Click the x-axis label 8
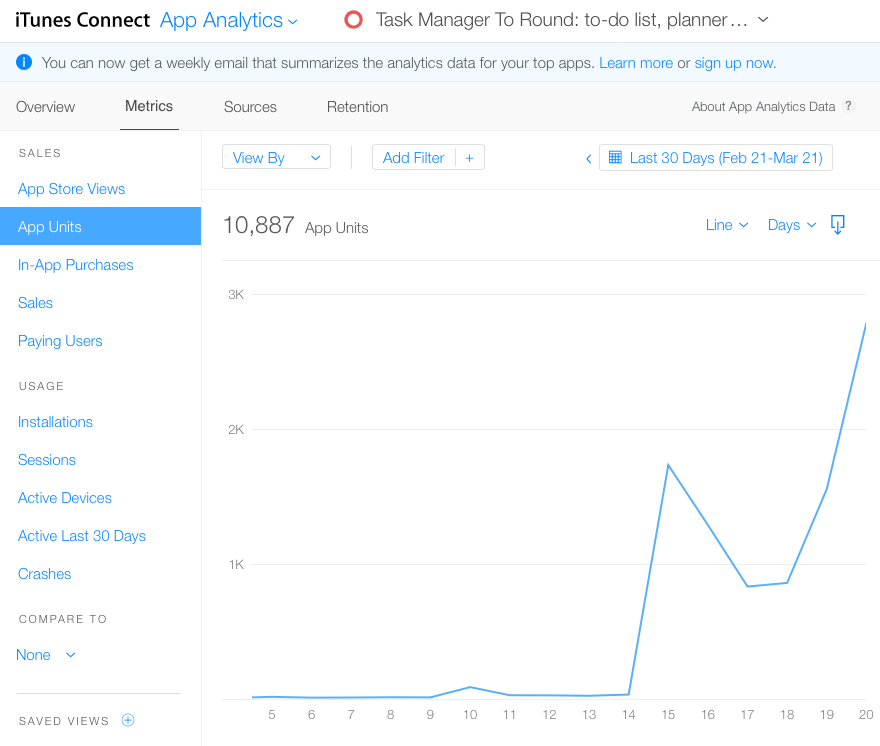 [391, 715]
